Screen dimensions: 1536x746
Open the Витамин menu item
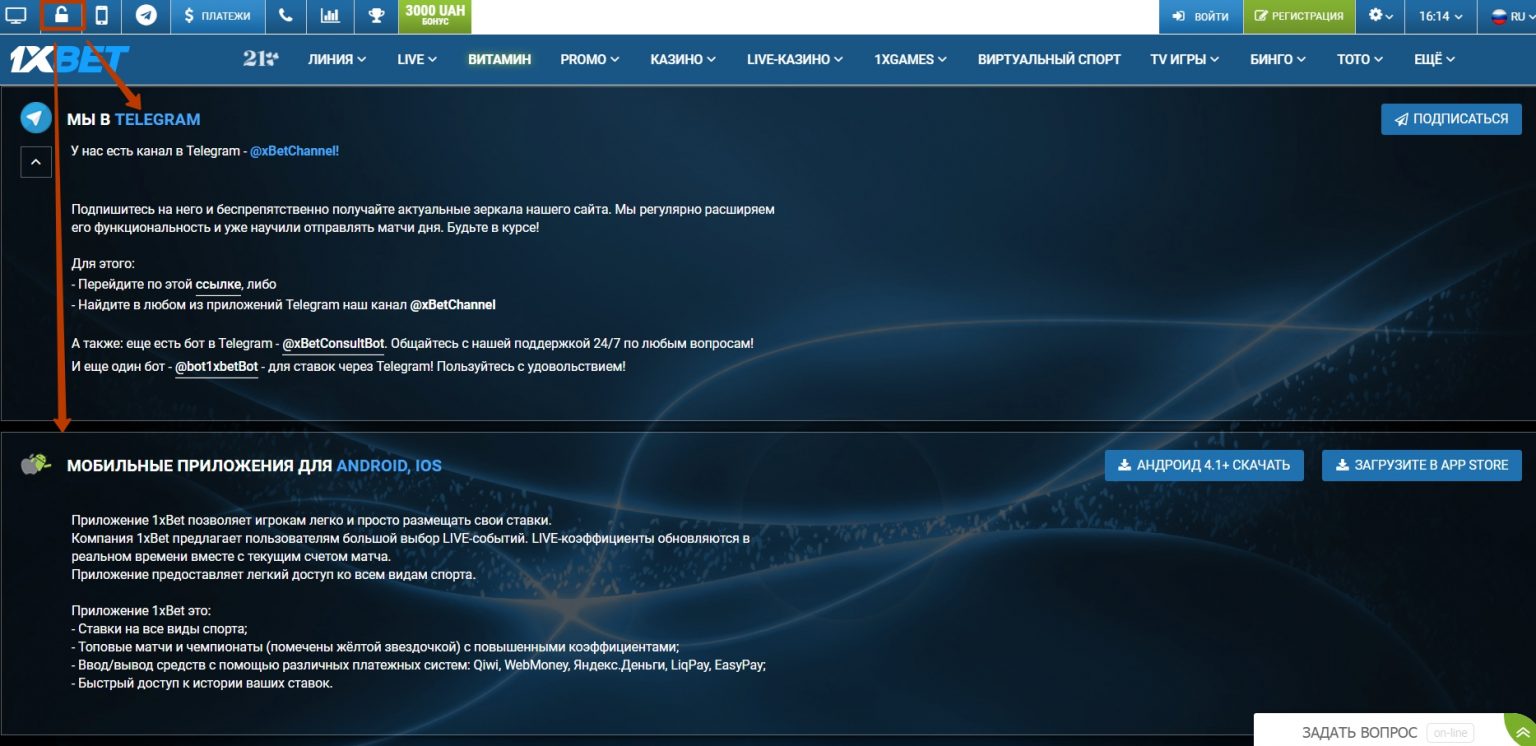[499, 59]
